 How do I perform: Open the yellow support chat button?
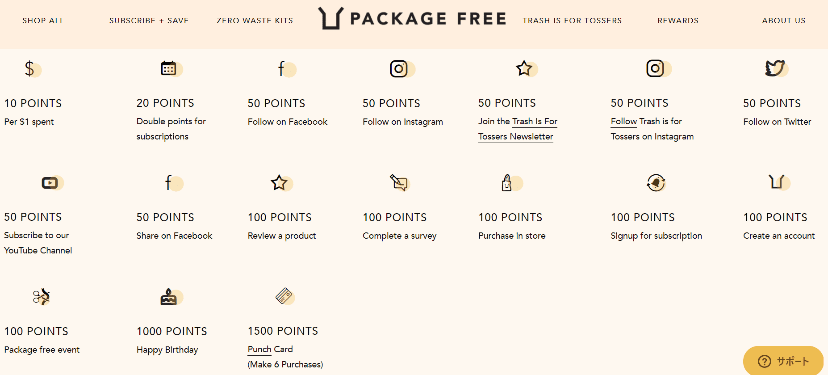(x=784, y=361)
